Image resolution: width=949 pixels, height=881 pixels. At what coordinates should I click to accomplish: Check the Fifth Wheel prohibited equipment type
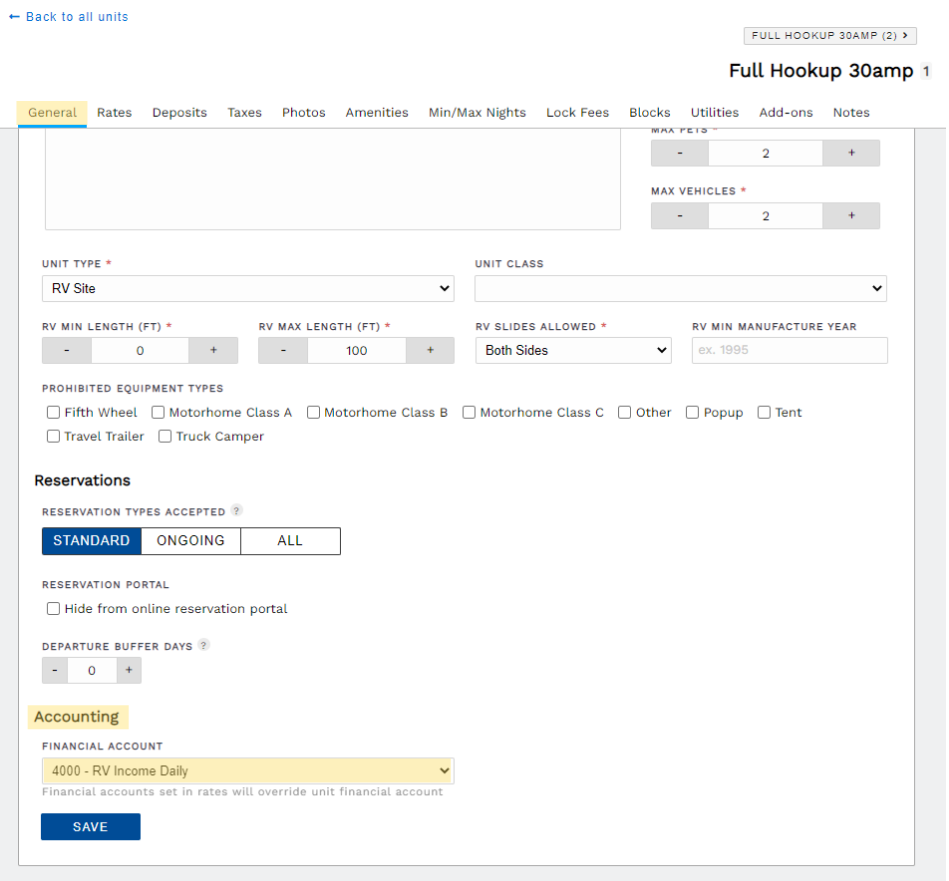pos(53,412)
